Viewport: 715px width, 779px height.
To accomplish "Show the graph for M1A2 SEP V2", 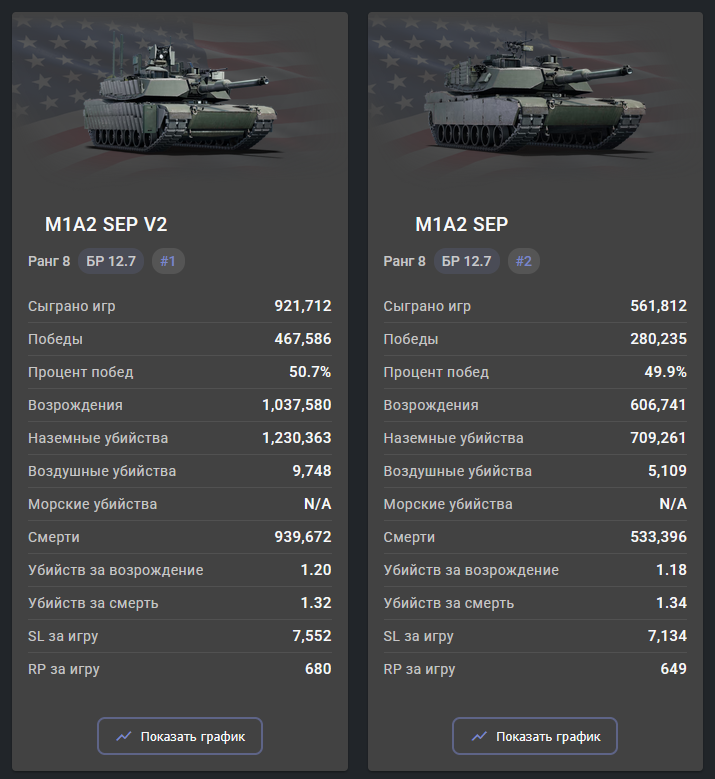I will point(180,736).
